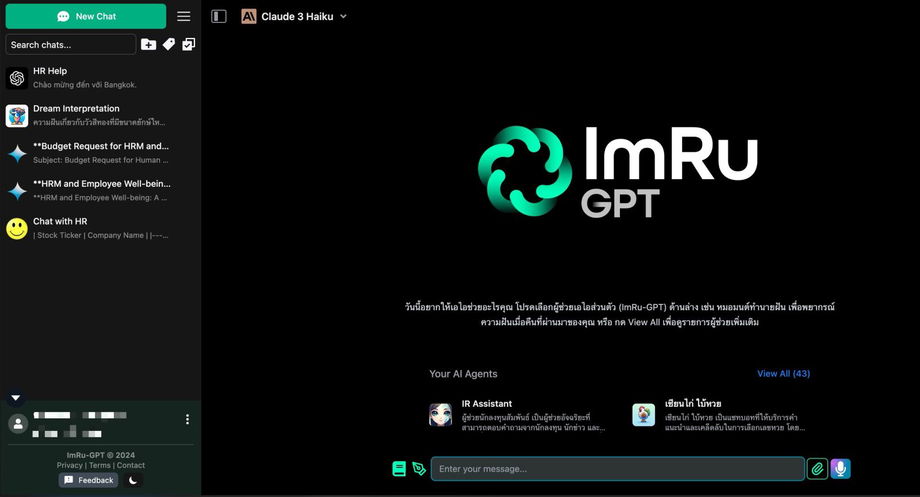Click the Dream Interpretation avatar image
920x497 pixels.
tap(17, 116)
